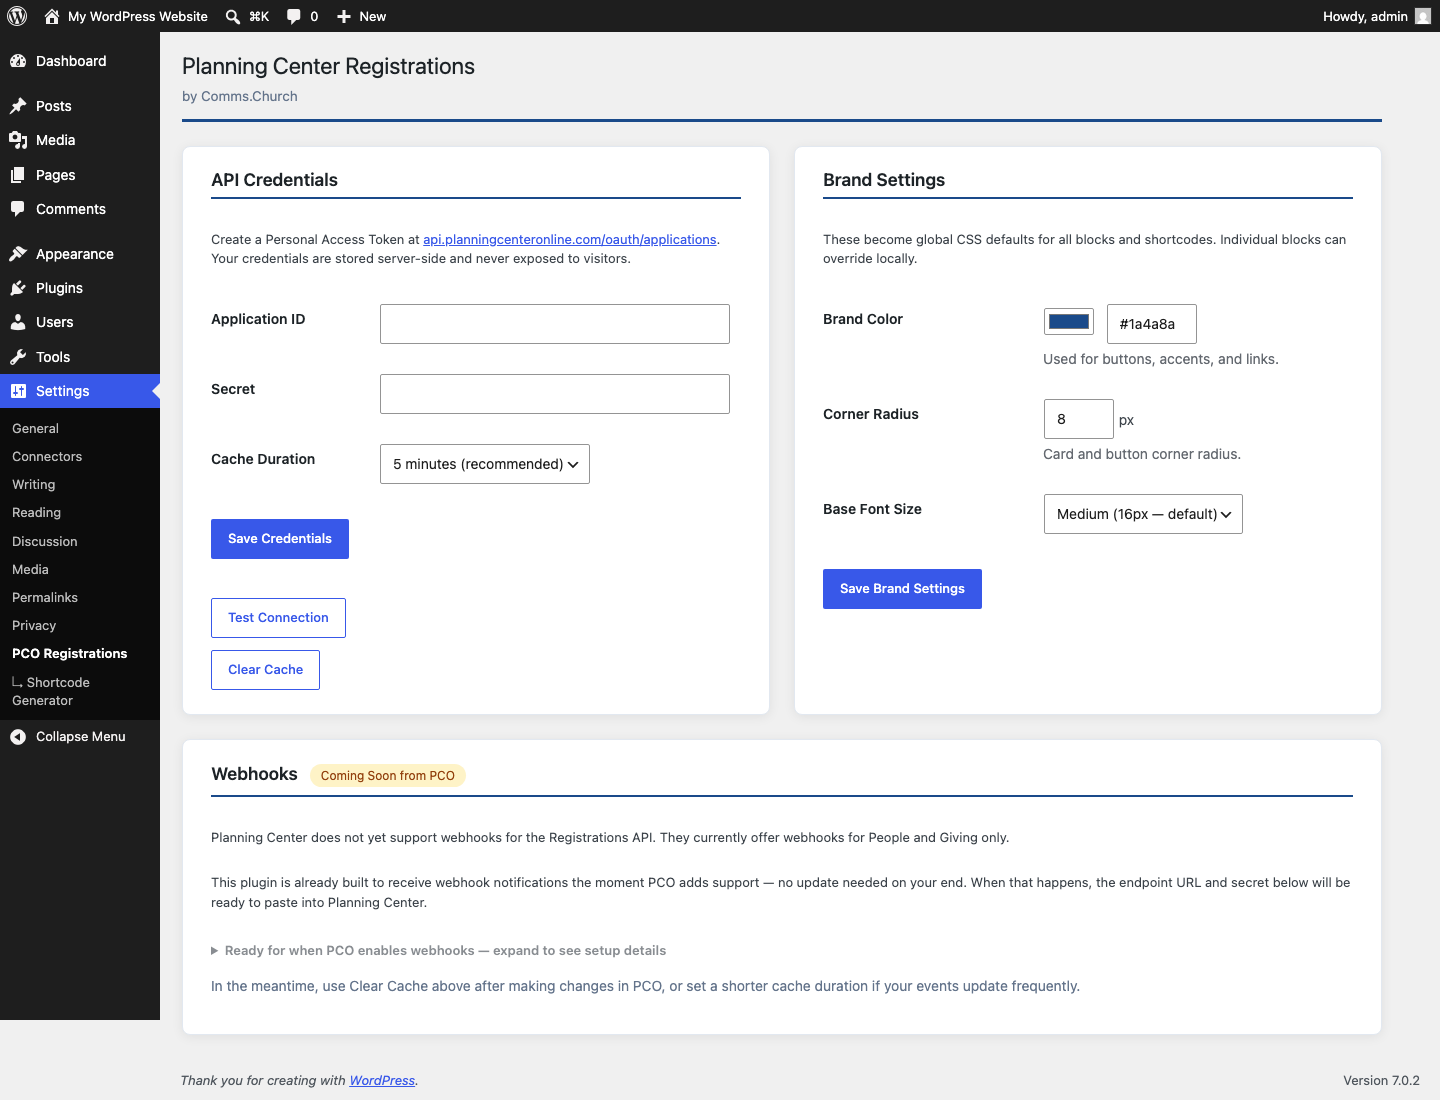Open the WordPress logo menu
The width and height of the screenshot is (1440, 1100).
tap(17, 16)
